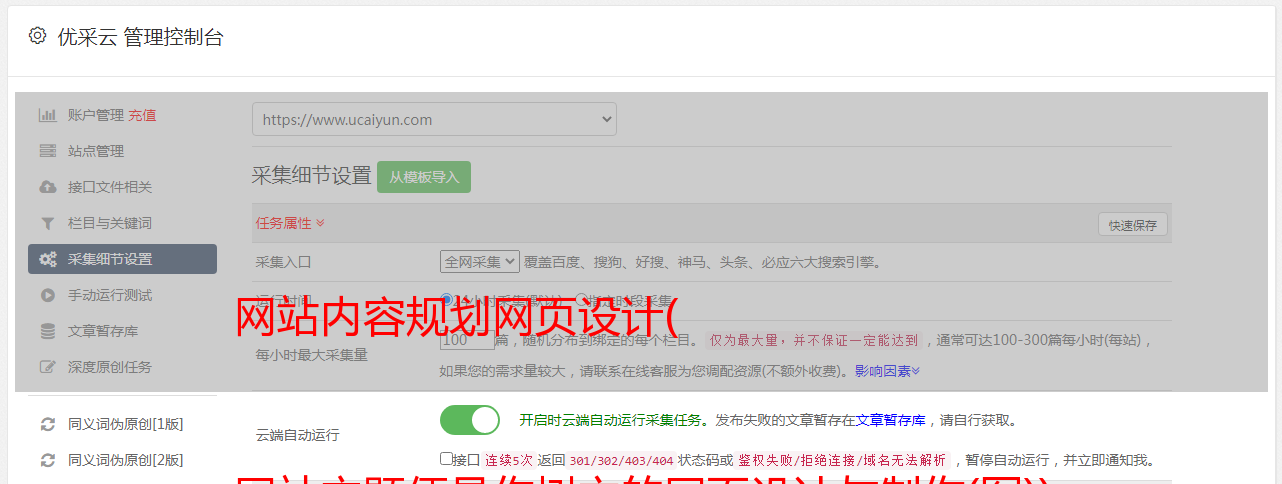Click the bar chart icon for 账户管理

pos(47,115)
